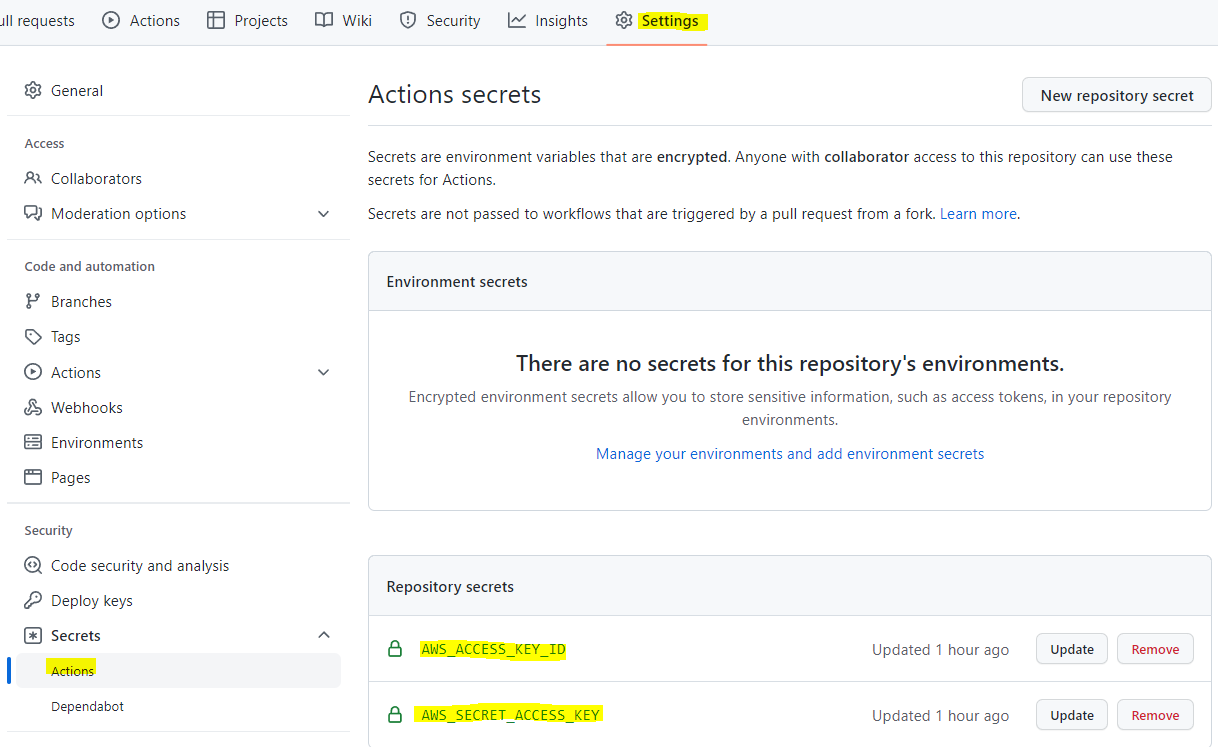Follow the Learn more link

tap(978, 213)
